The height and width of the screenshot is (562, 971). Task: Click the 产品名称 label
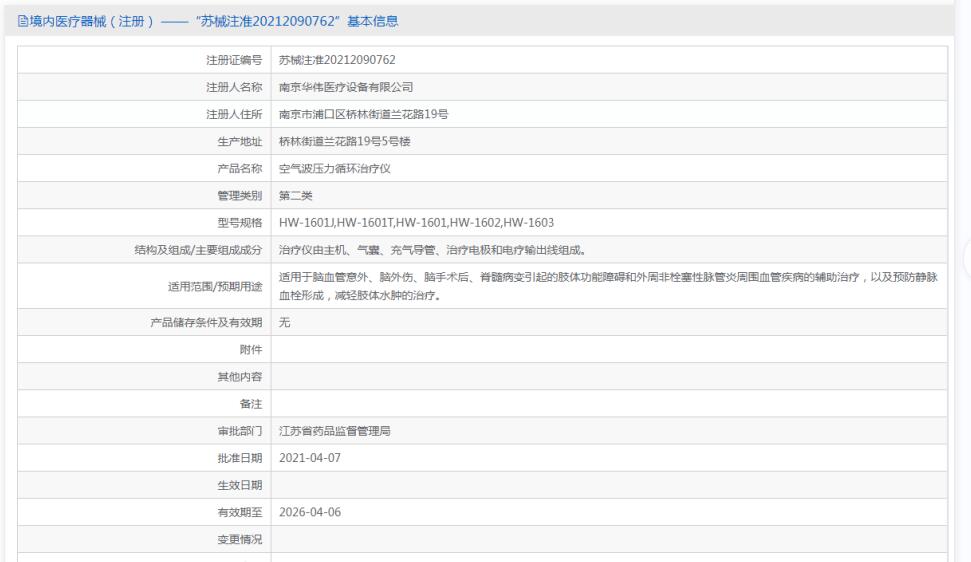(x=240, y=168)
